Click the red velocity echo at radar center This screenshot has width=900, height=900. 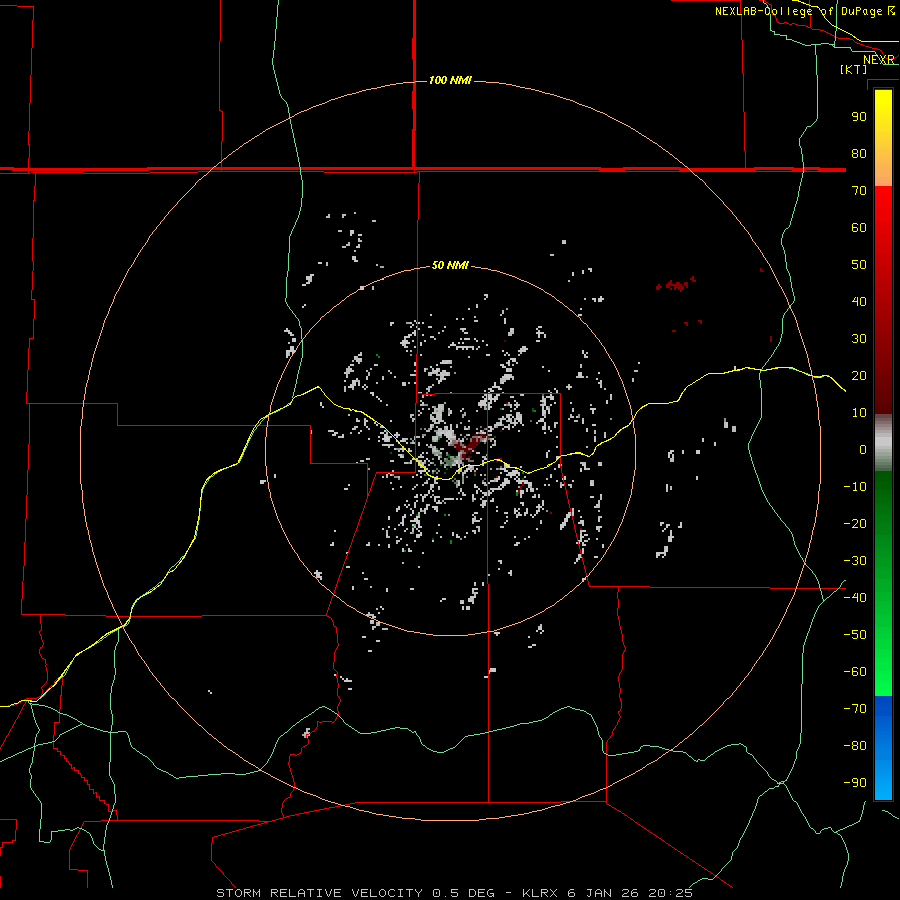pyautogui.click(x=472, y=445)
